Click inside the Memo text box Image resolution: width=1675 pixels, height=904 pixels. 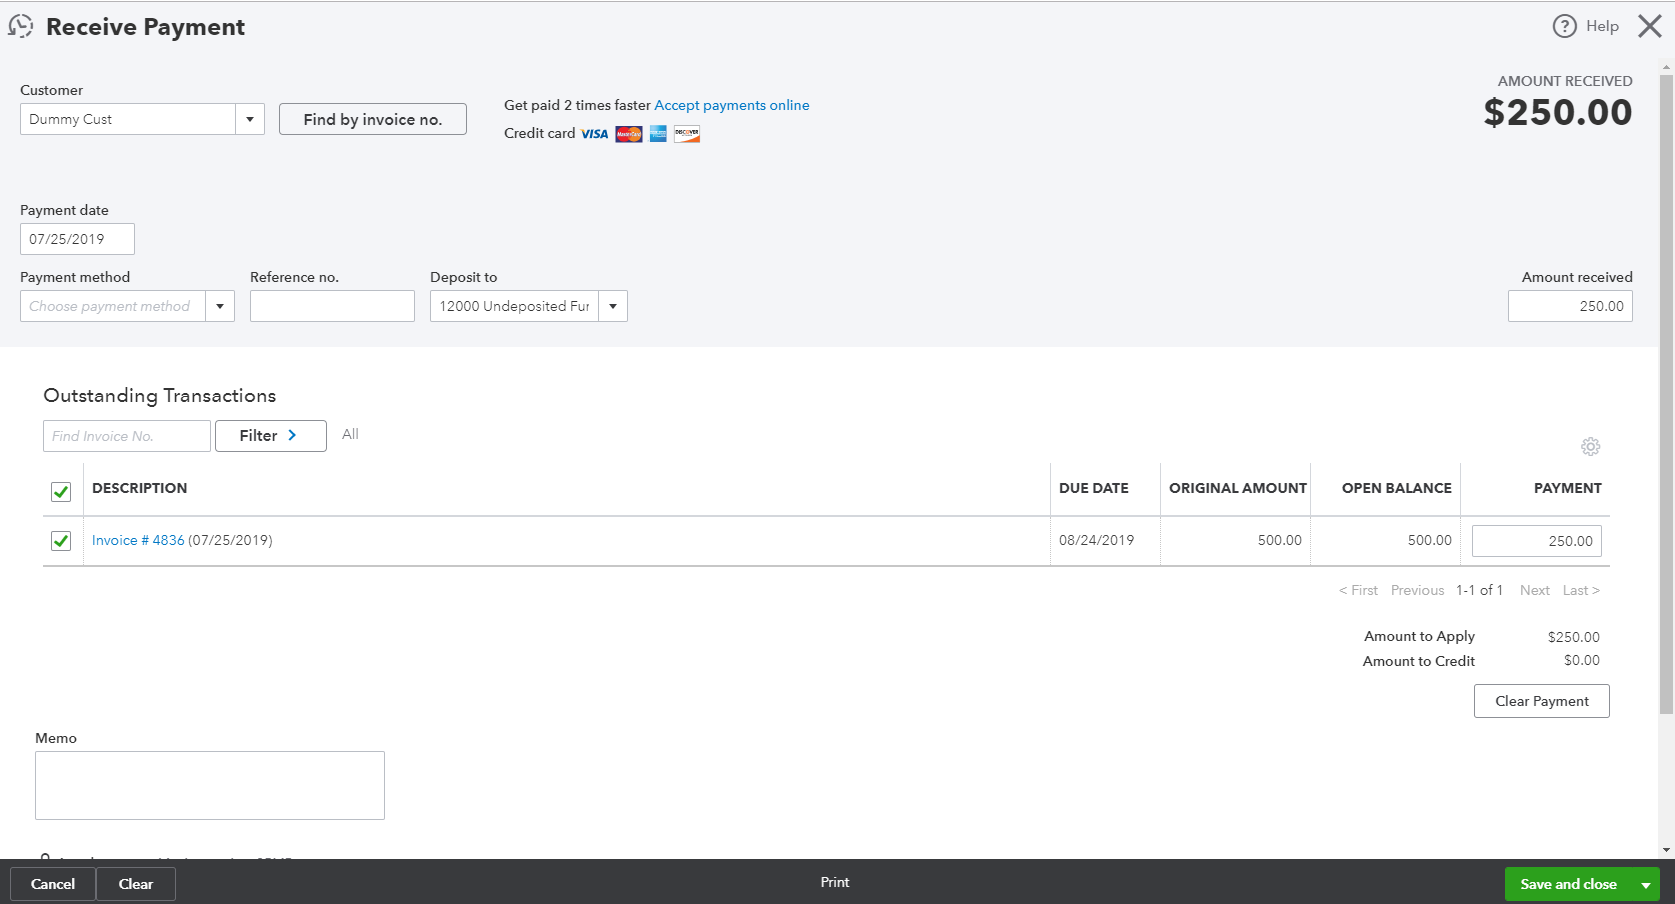pyautogui.click(x=209, y=785)
